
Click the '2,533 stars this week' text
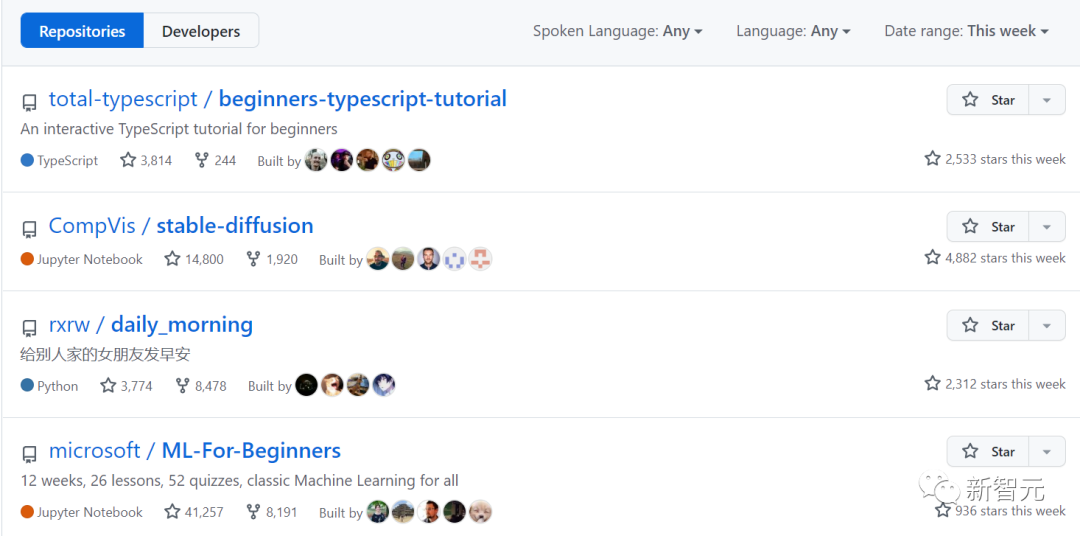click(1005, 159)
